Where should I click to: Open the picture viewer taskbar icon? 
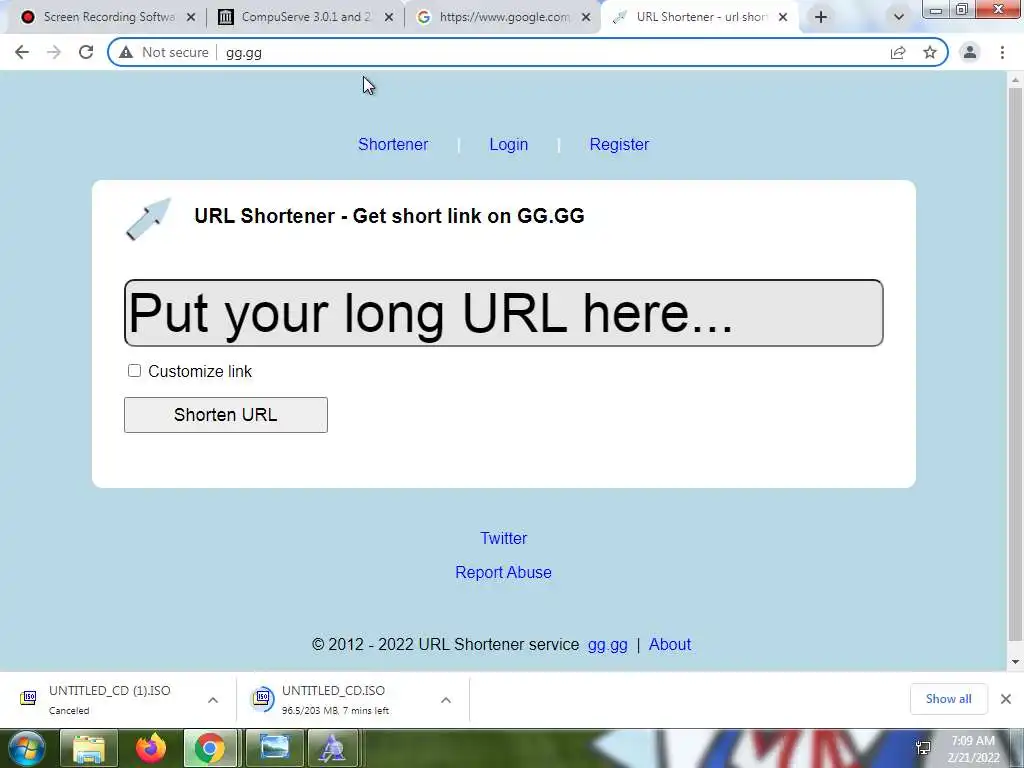274,748
